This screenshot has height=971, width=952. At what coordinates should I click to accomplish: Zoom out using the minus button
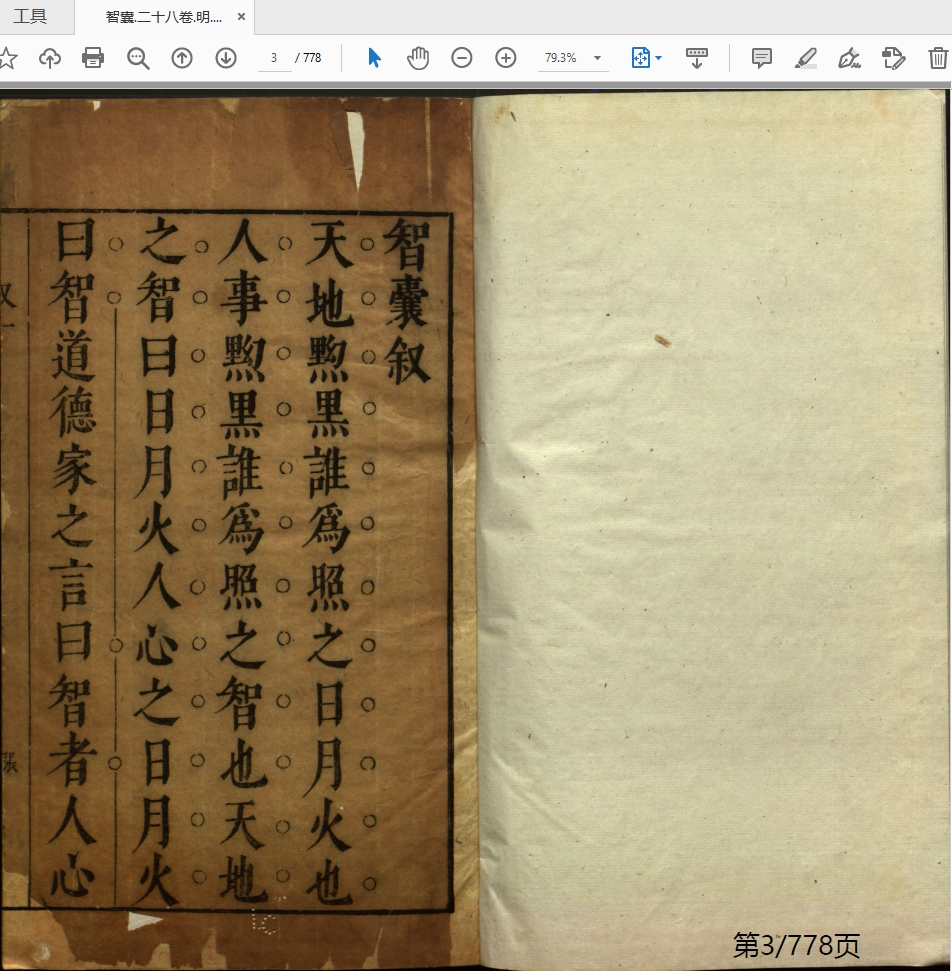pos(462,58)
